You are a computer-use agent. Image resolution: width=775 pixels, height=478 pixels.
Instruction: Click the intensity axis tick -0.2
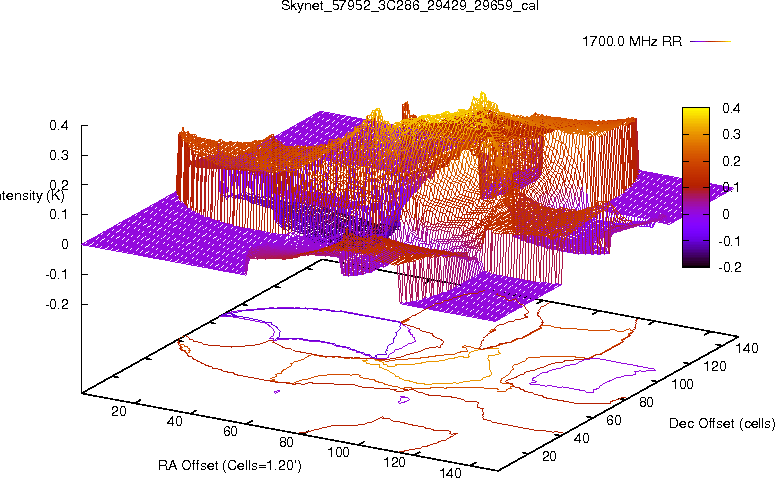[57, 304]
